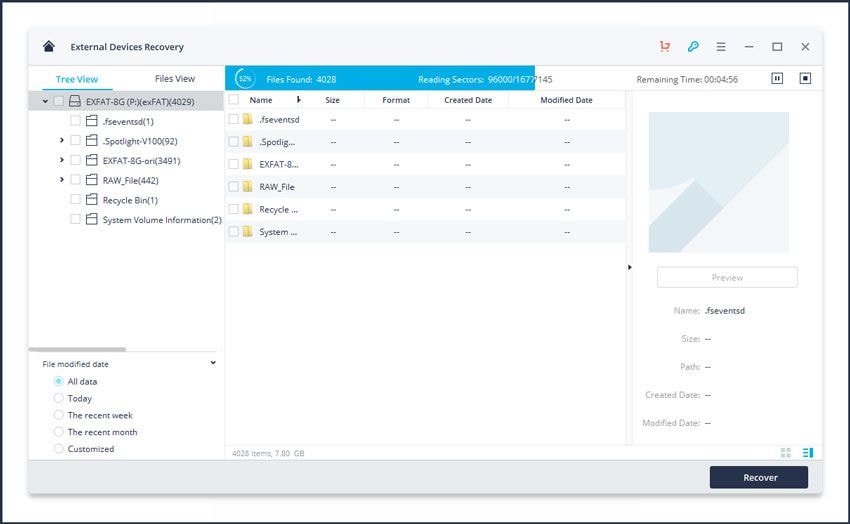Select the Tree View tab
The height and width of the screenshot is (524, 850).
77,79
